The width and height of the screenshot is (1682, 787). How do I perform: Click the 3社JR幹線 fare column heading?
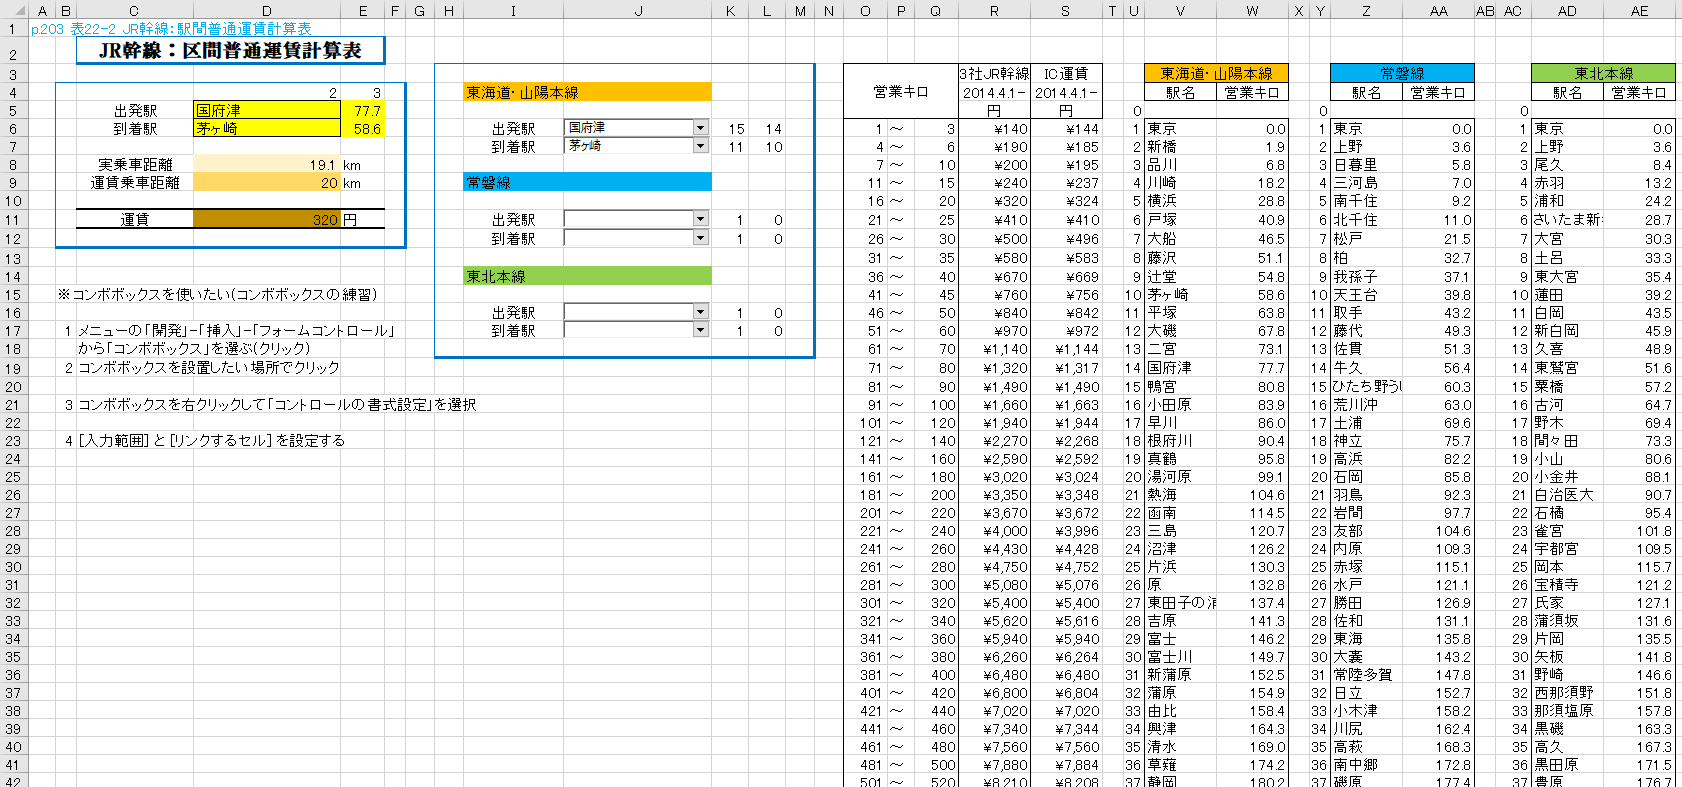(x=994, y=74)
